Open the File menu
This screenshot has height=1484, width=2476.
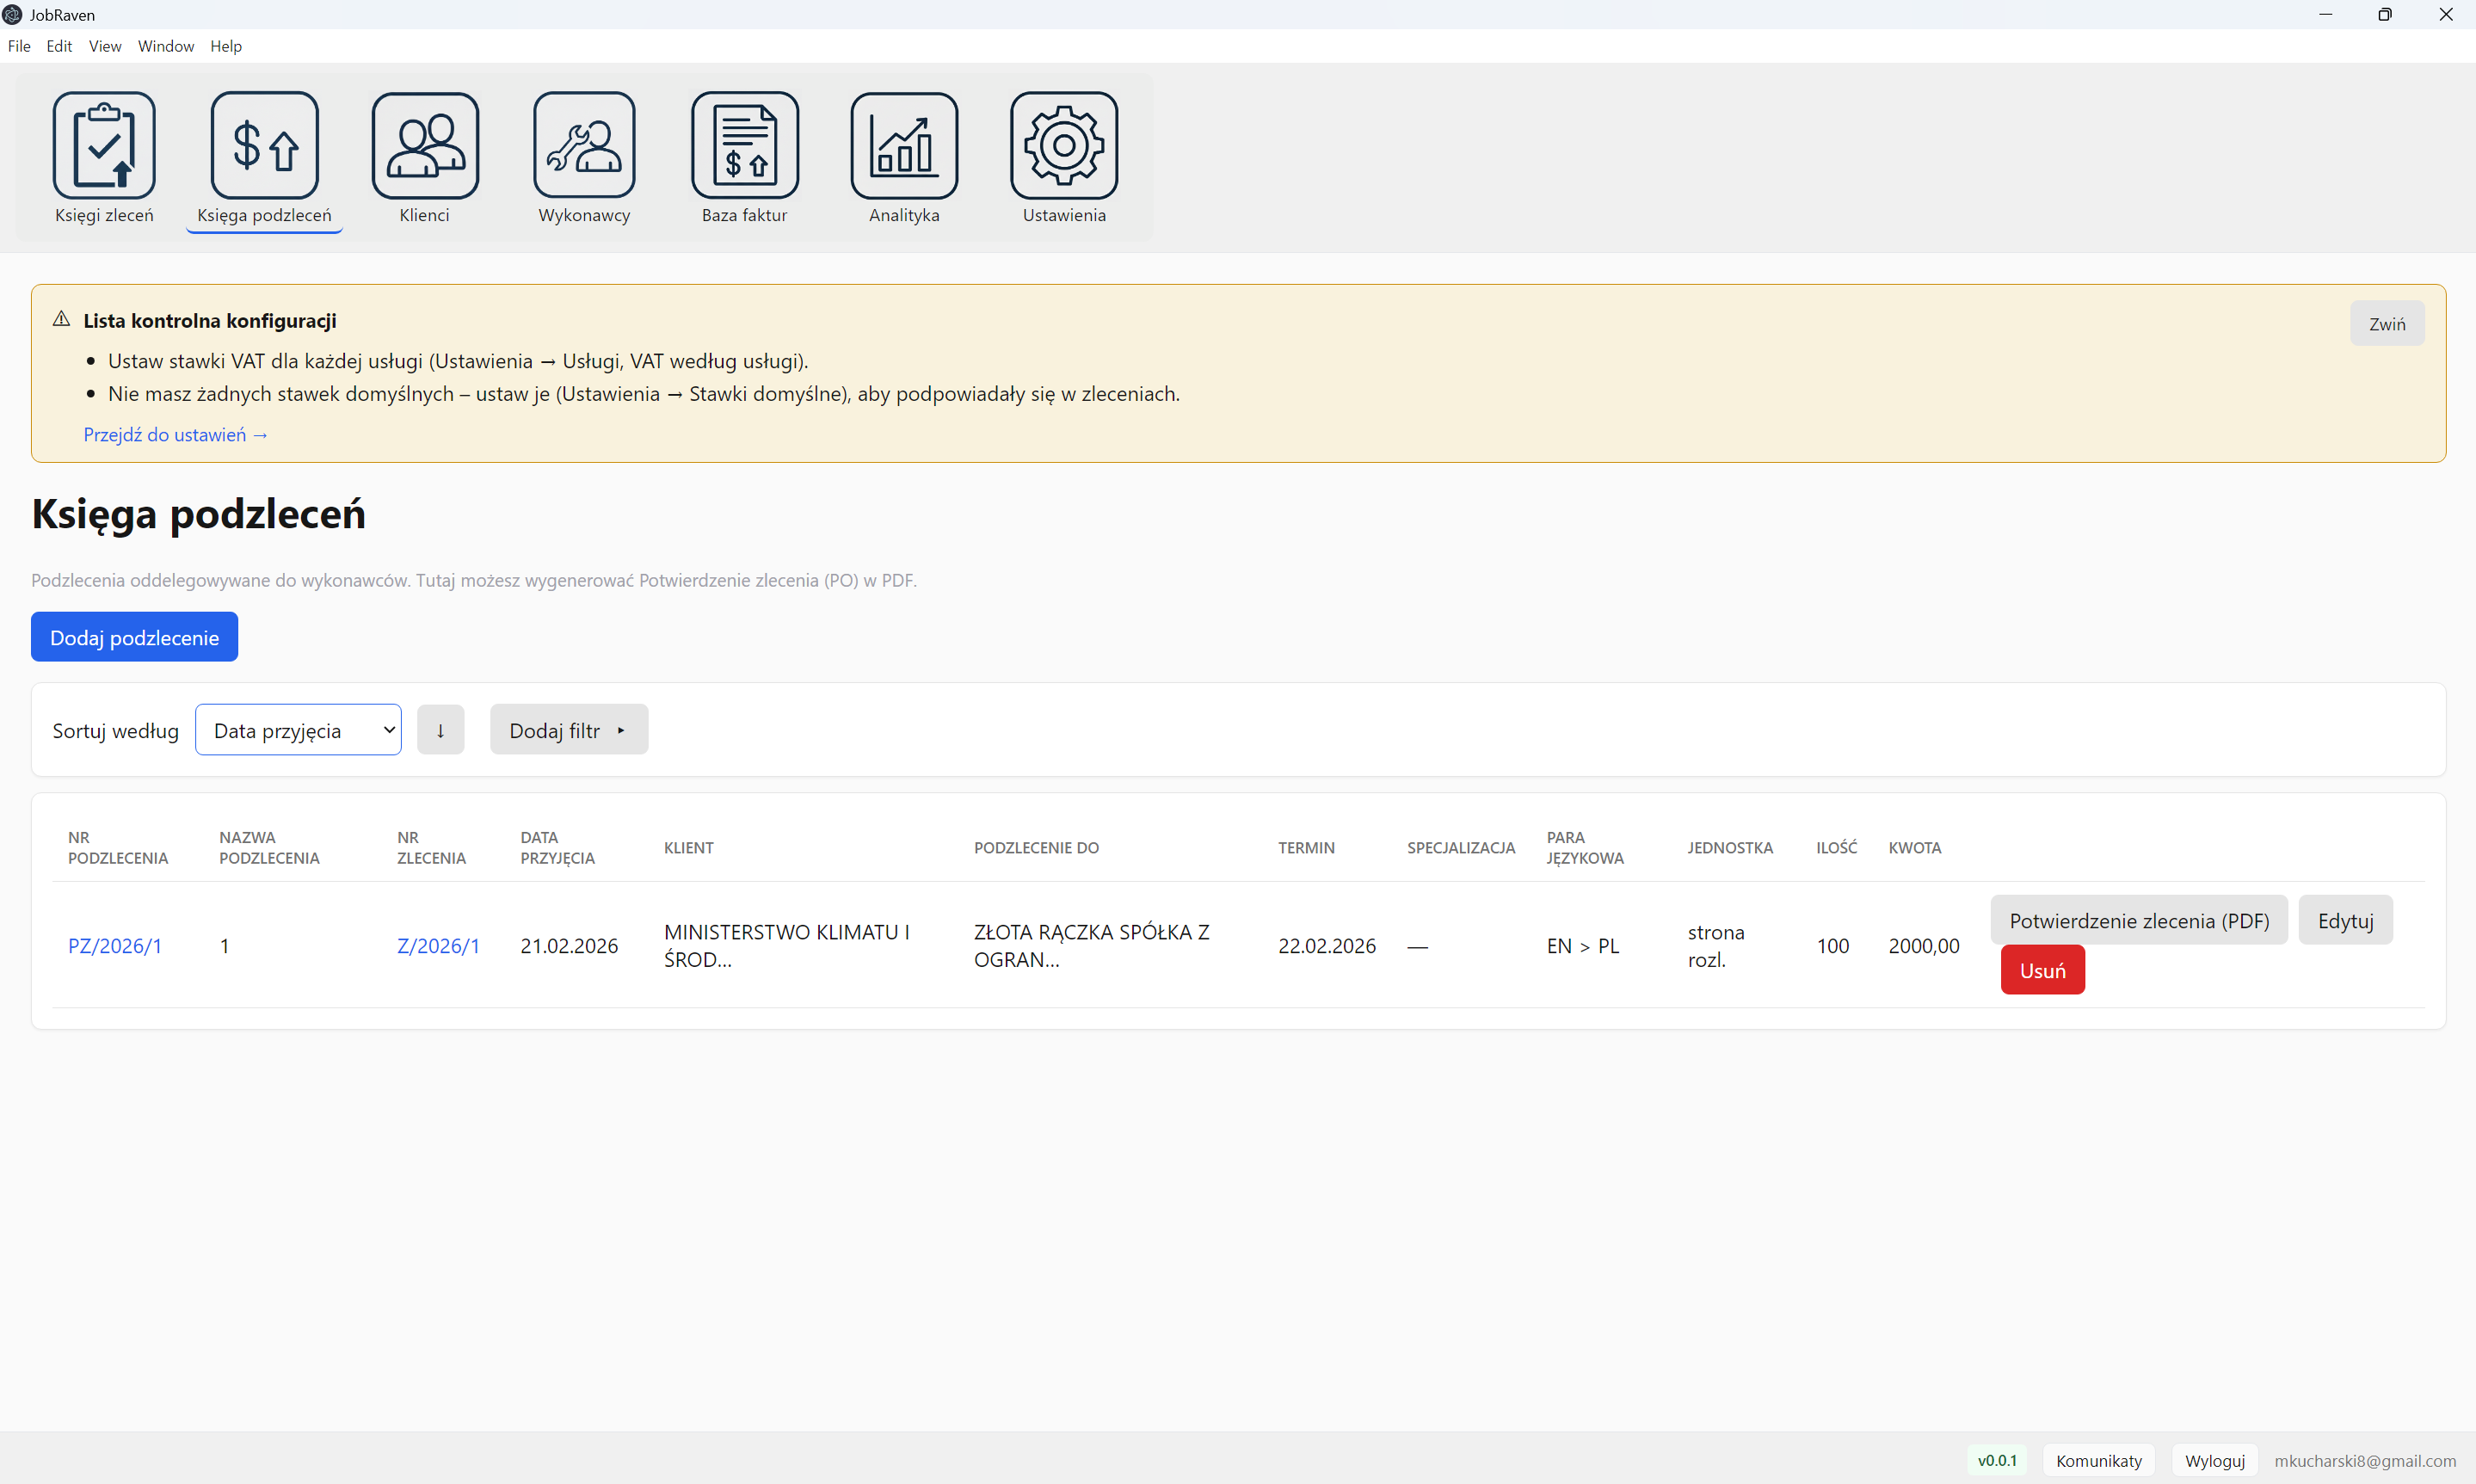click(19, 46)
